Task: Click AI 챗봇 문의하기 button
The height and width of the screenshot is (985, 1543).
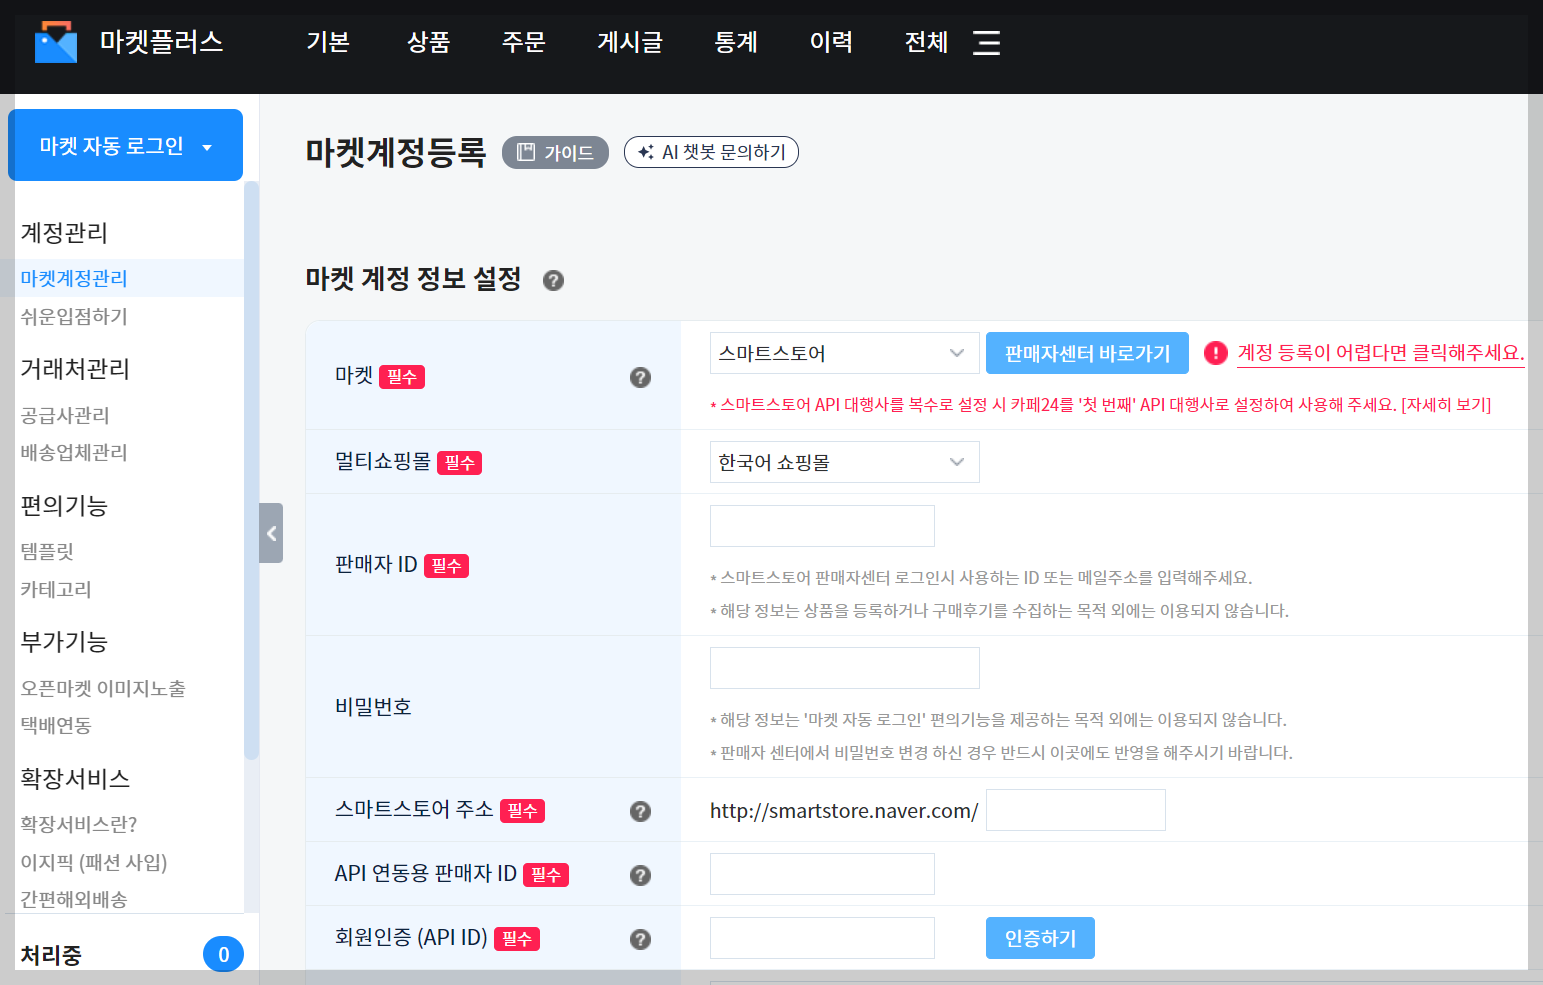Action: 711,152
